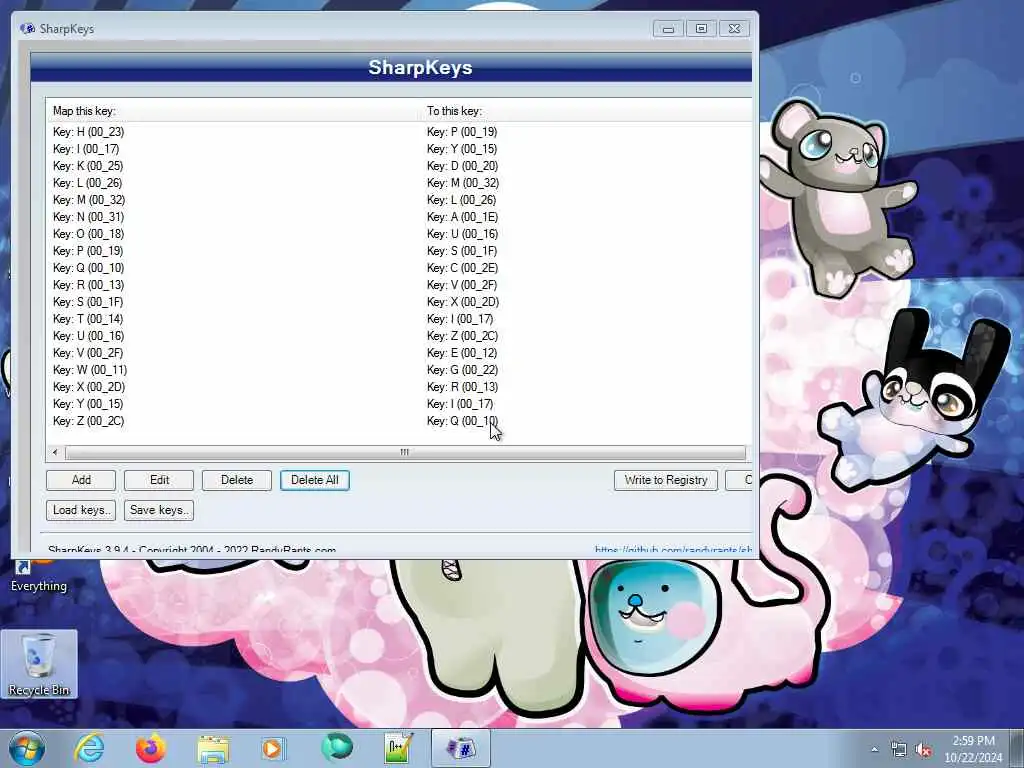This screenshot has height=768, width=1024.
Task: Click the muted volume tray icon
Action: click(923, 750)
